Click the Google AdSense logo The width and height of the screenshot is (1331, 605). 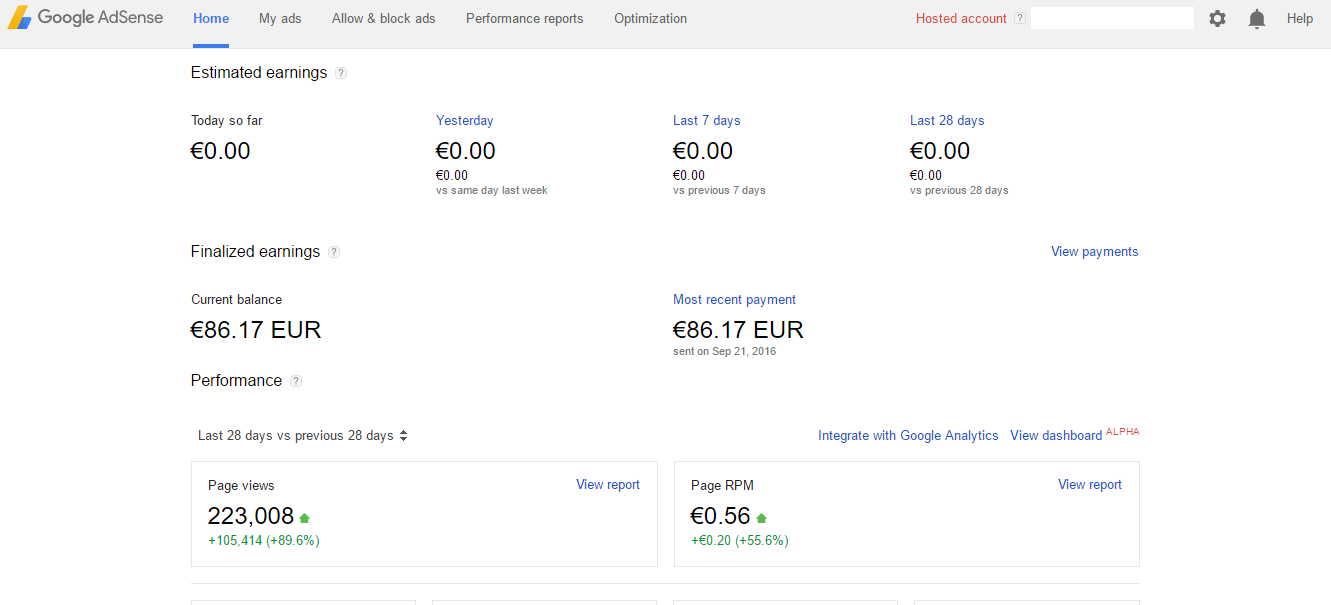pyautogui.click(x=85, y=18)
